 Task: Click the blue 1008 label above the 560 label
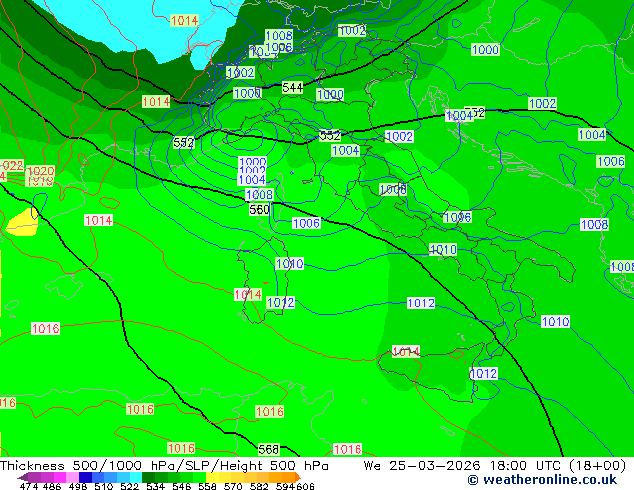point(259,195)
